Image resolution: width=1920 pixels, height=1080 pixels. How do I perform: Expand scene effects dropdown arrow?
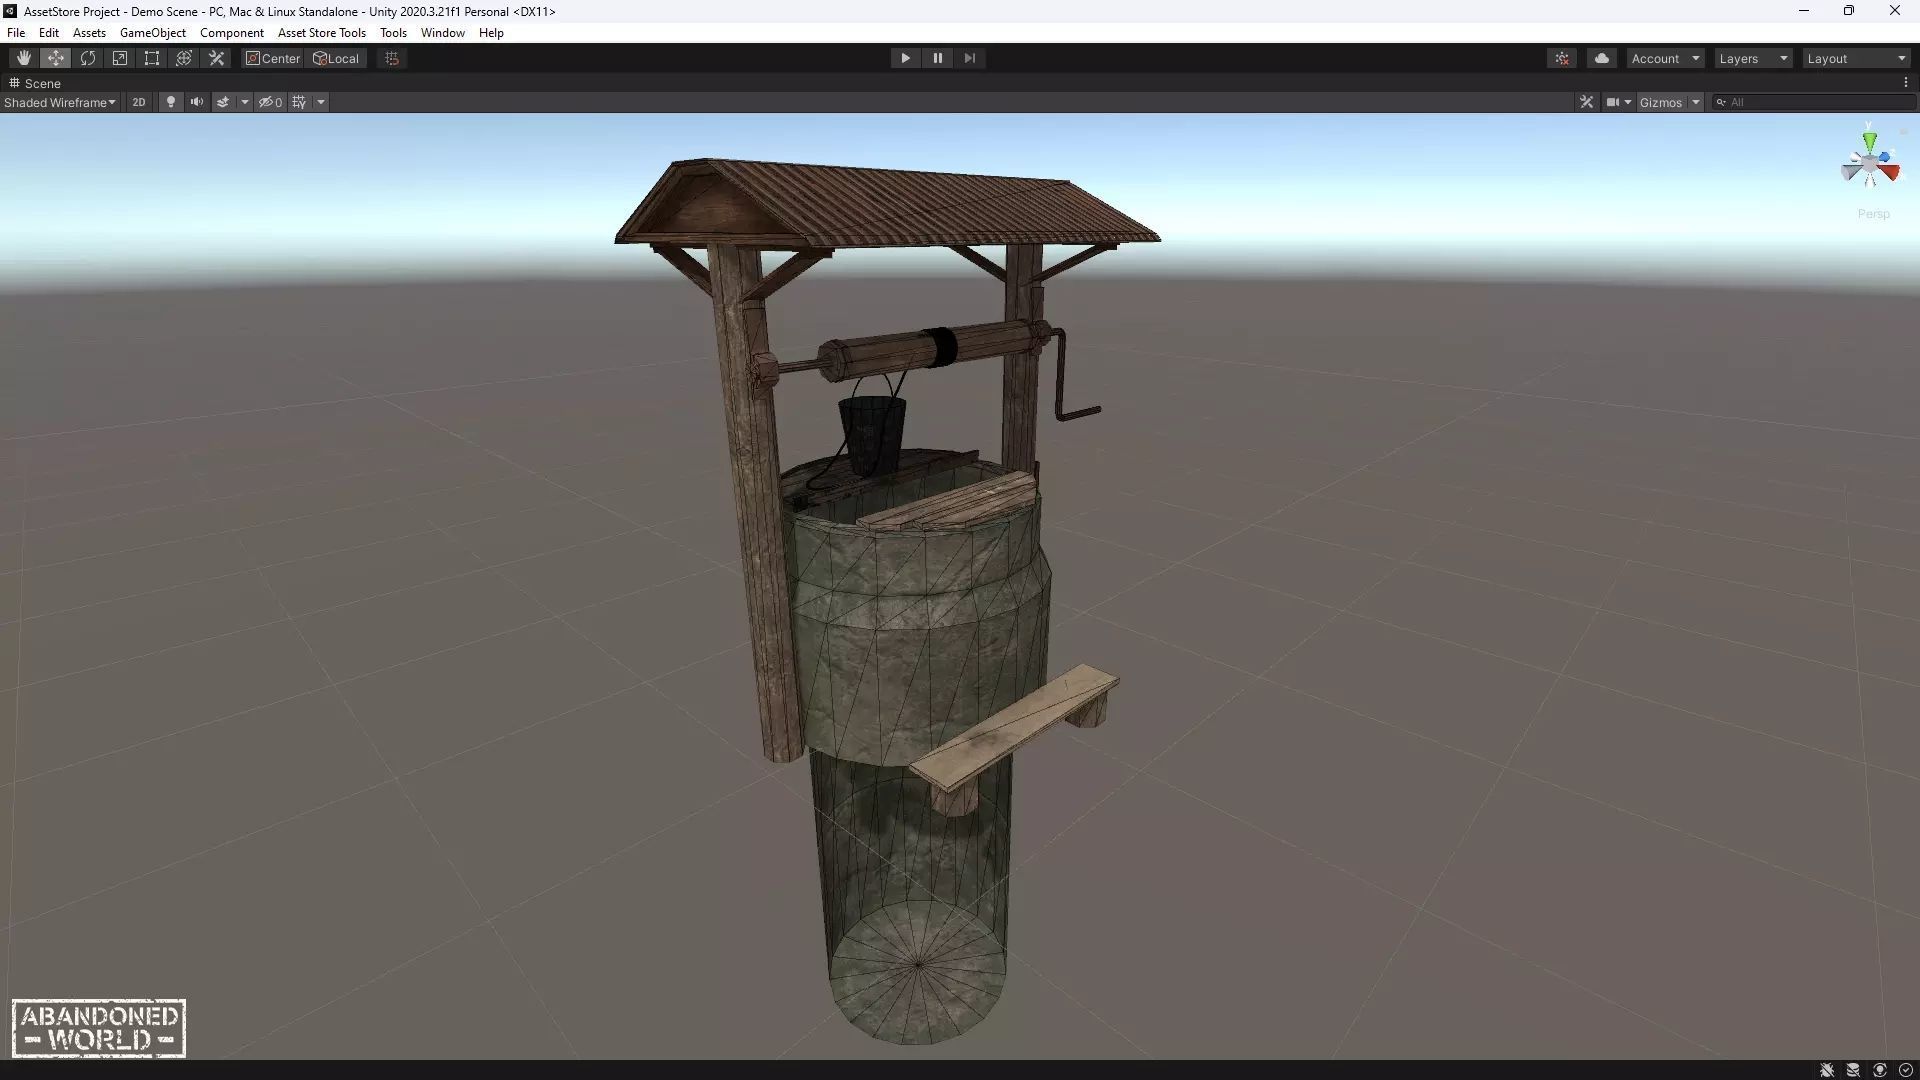pos(245,102)
